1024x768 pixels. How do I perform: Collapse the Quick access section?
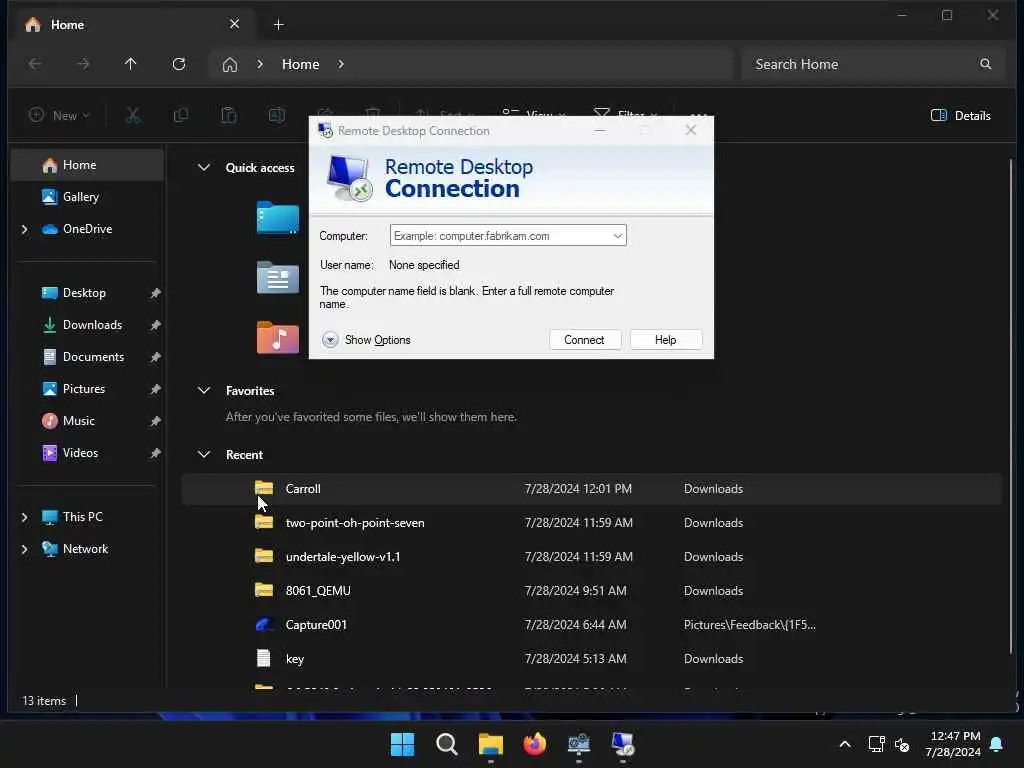click(x=204, y=168)
